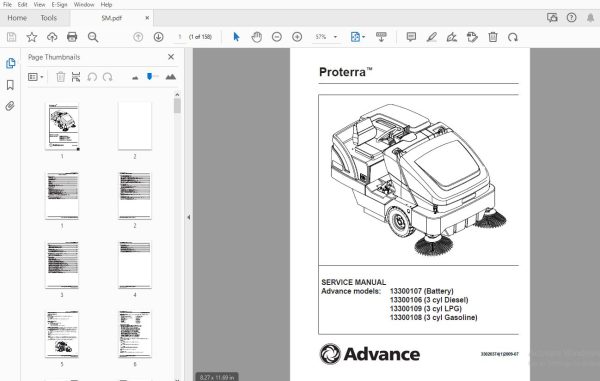Collapse the navigation pane with divider arrow

(189, 217)
